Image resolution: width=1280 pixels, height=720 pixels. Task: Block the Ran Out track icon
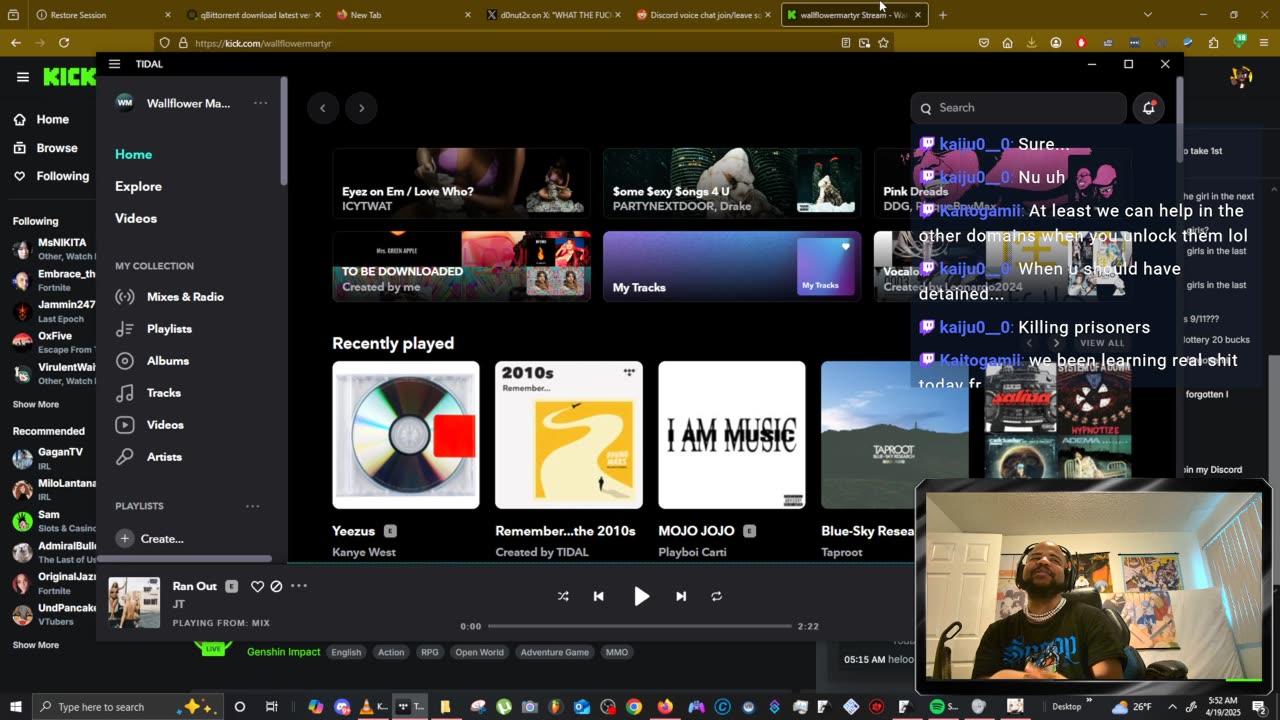276,586
